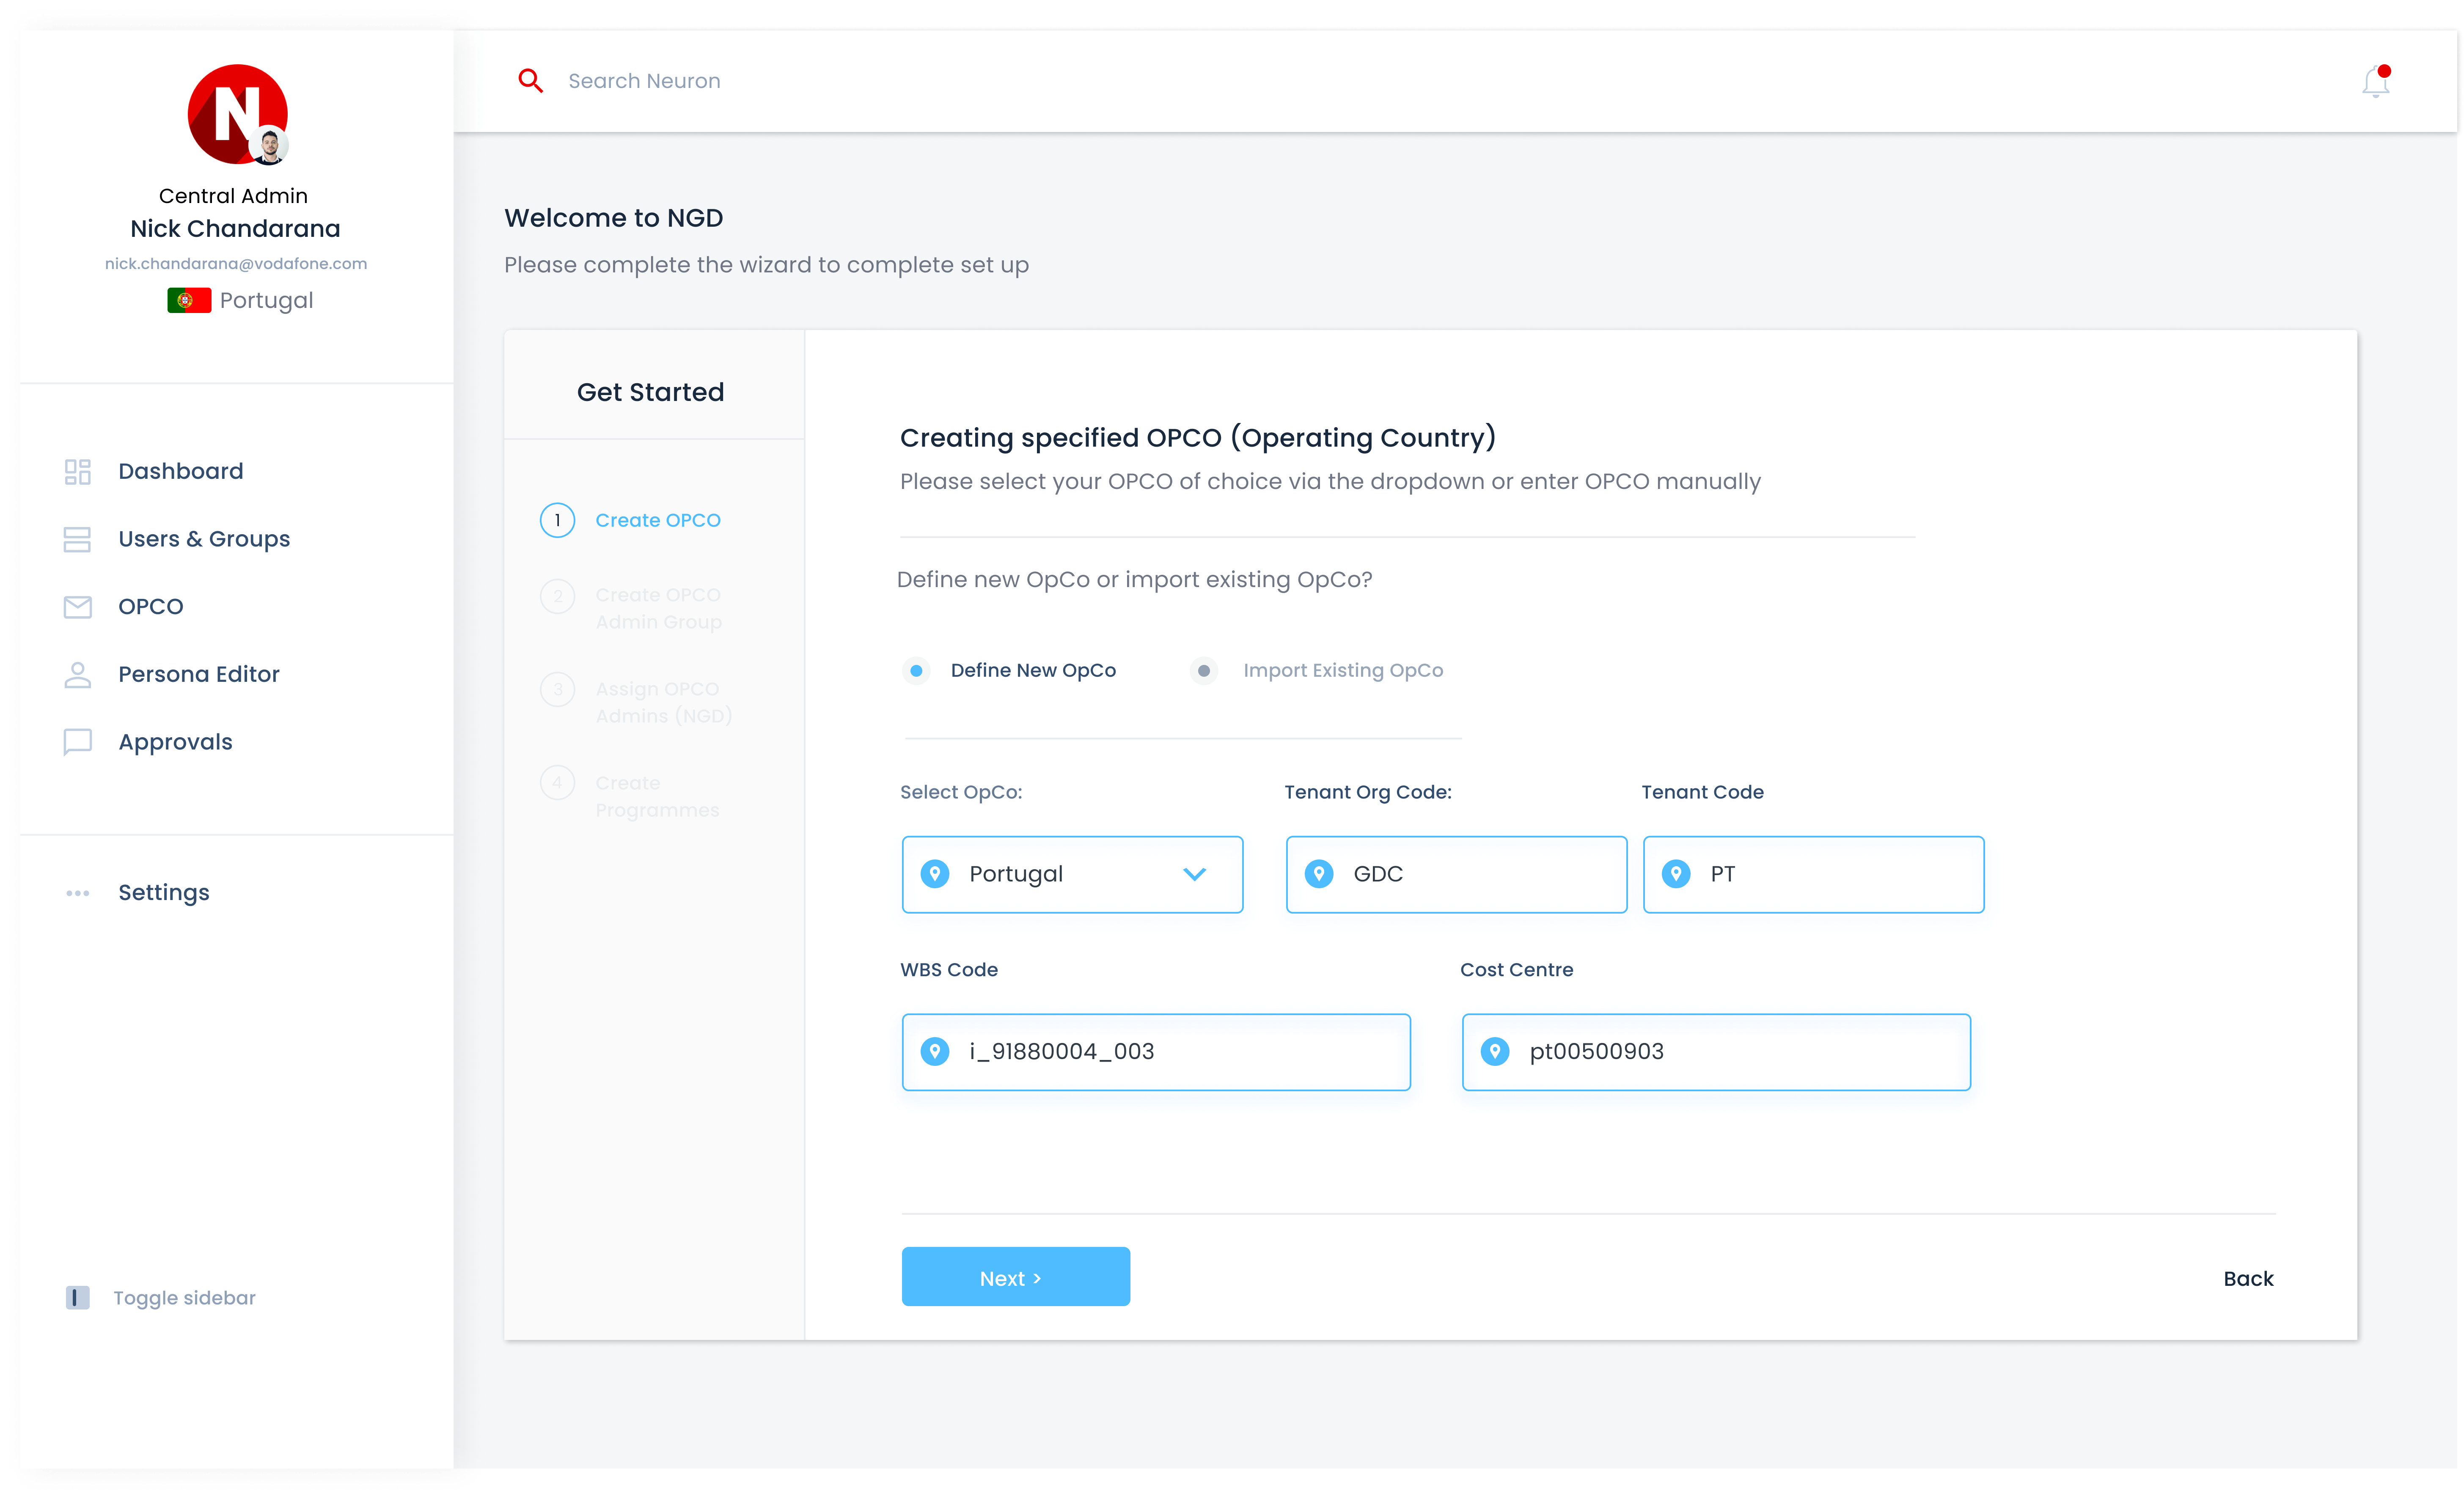
Task: Select Define New OpCo radio button
Action: (x=916, y=671)
